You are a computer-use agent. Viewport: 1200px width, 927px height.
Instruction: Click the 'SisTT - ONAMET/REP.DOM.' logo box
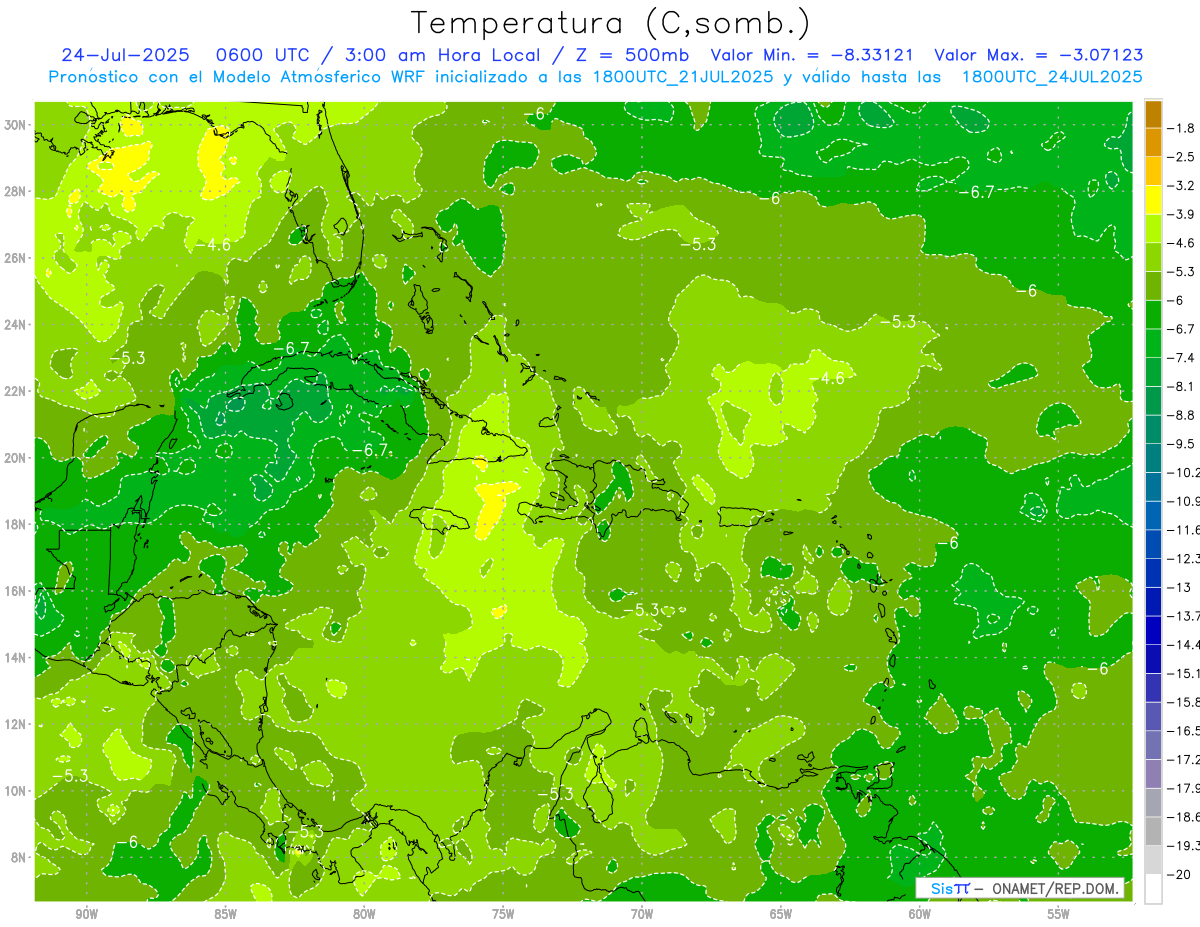pos(1020,888)
